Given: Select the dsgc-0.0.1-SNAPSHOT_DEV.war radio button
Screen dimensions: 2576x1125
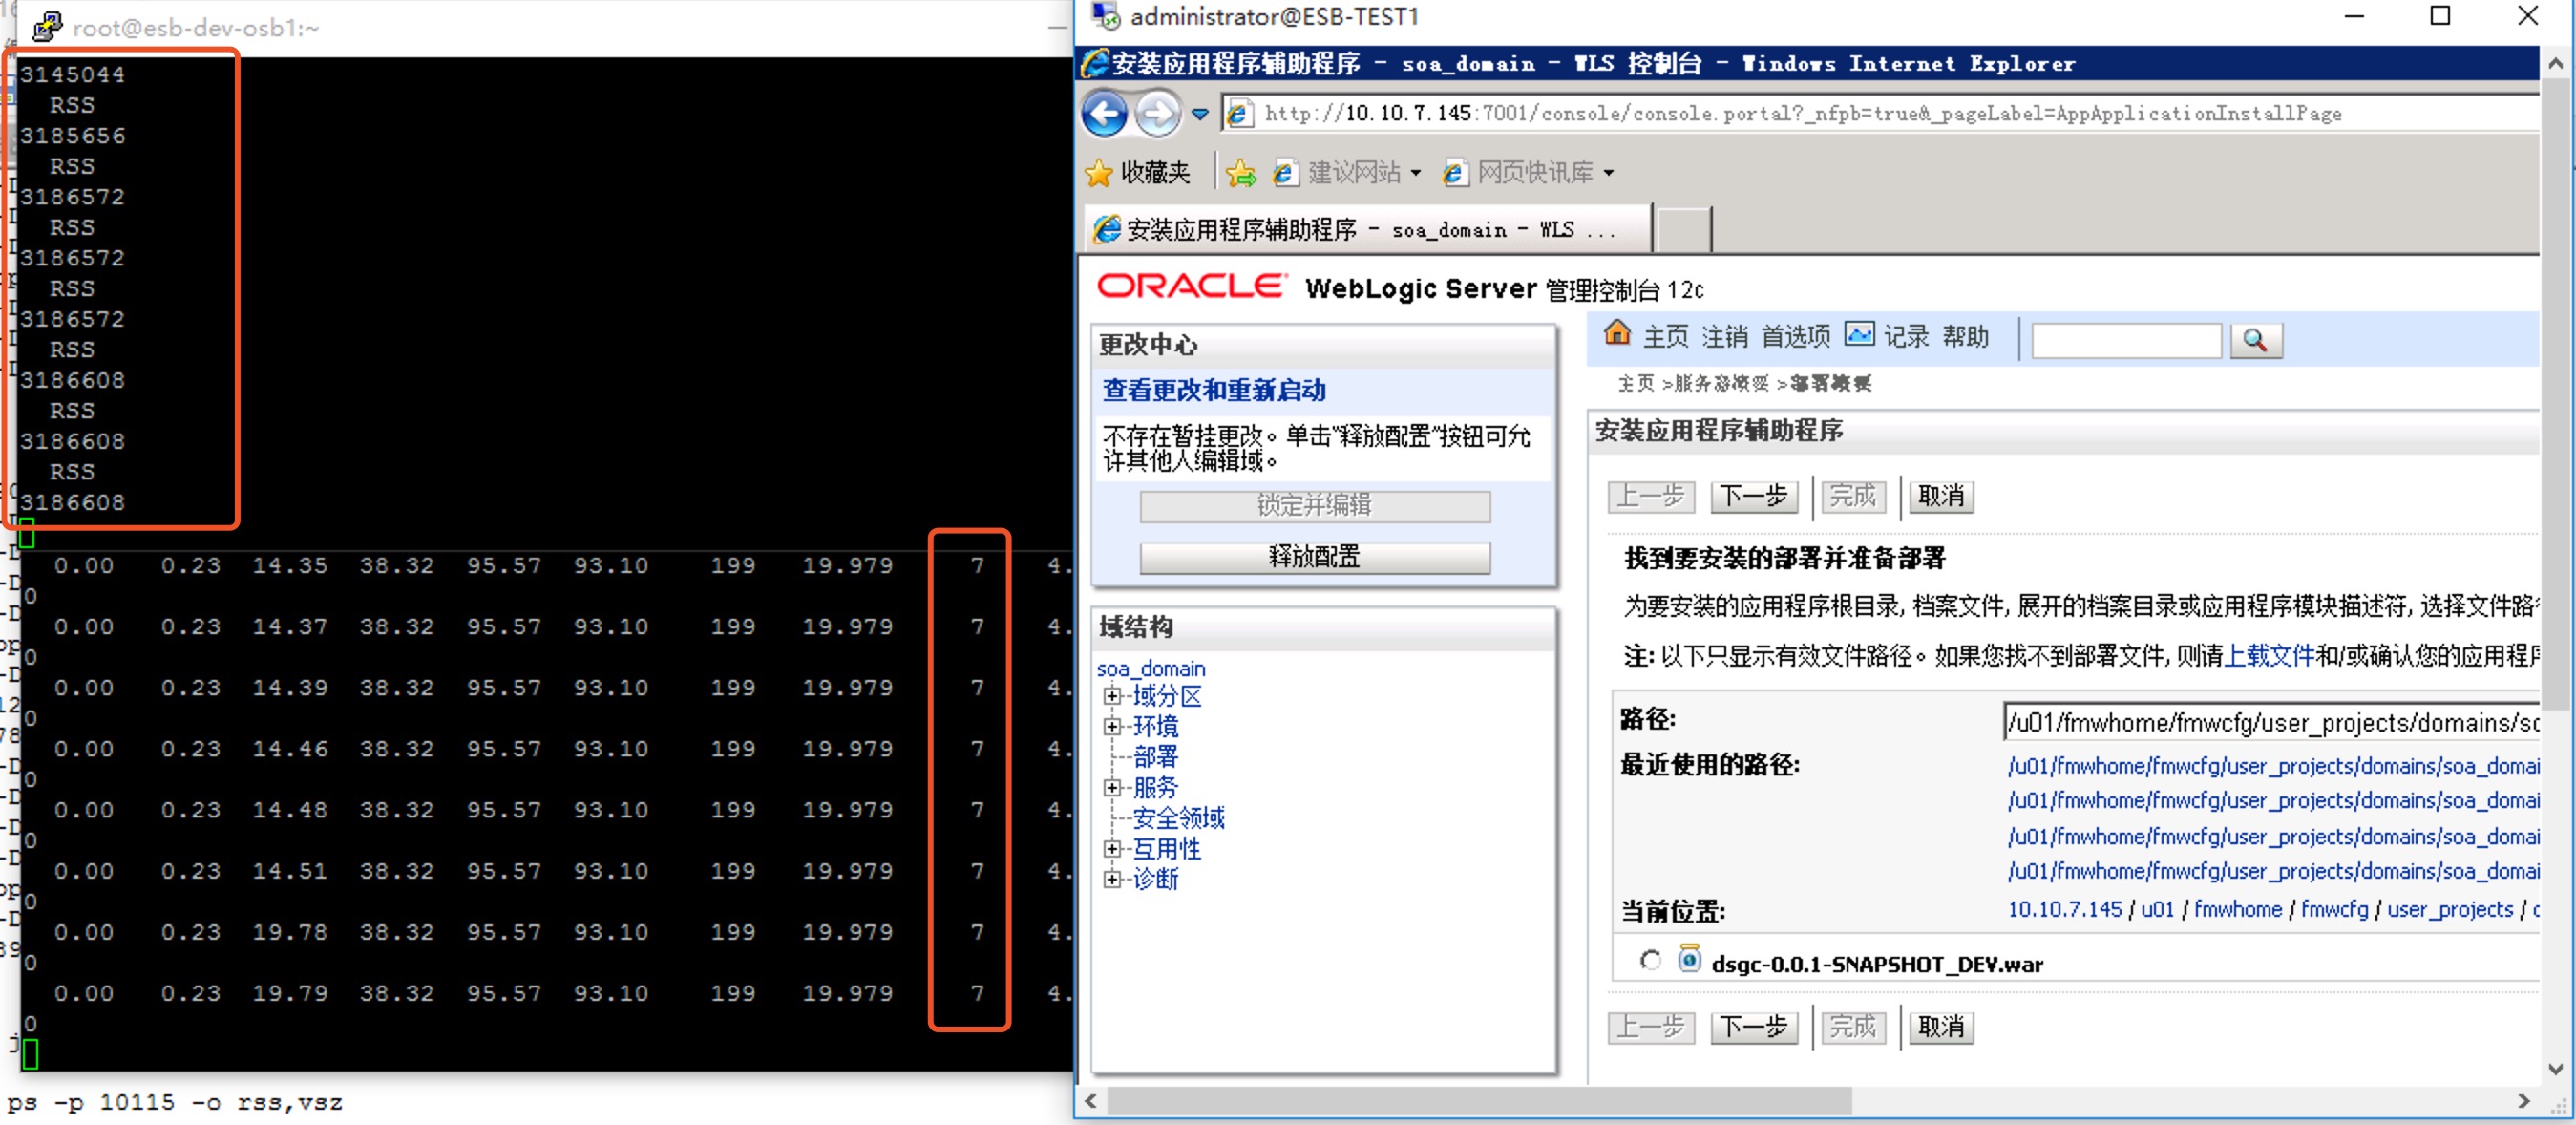Looking at the screenshot, I should (x=1650, y=961).
